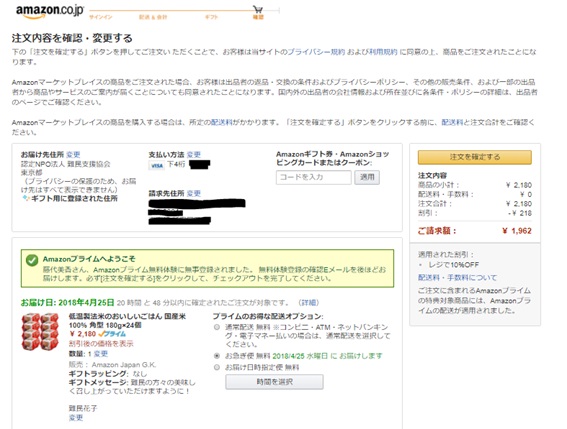
Task: Click the お届け日: 2018年4月25日 text
Action: [x=68, y=302]
